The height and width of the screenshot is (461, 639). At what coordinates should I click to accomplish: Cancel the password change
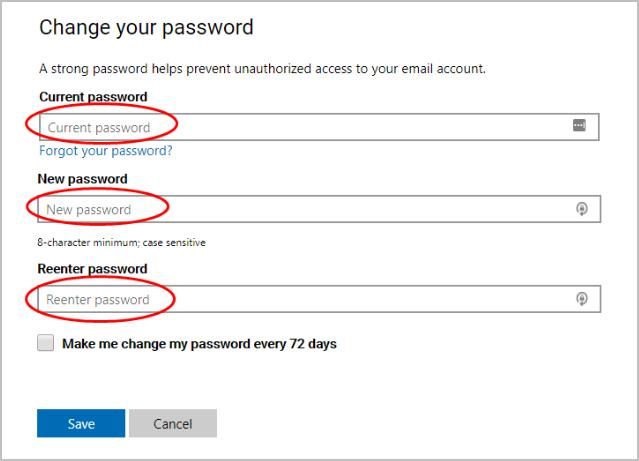click(172, 424)
